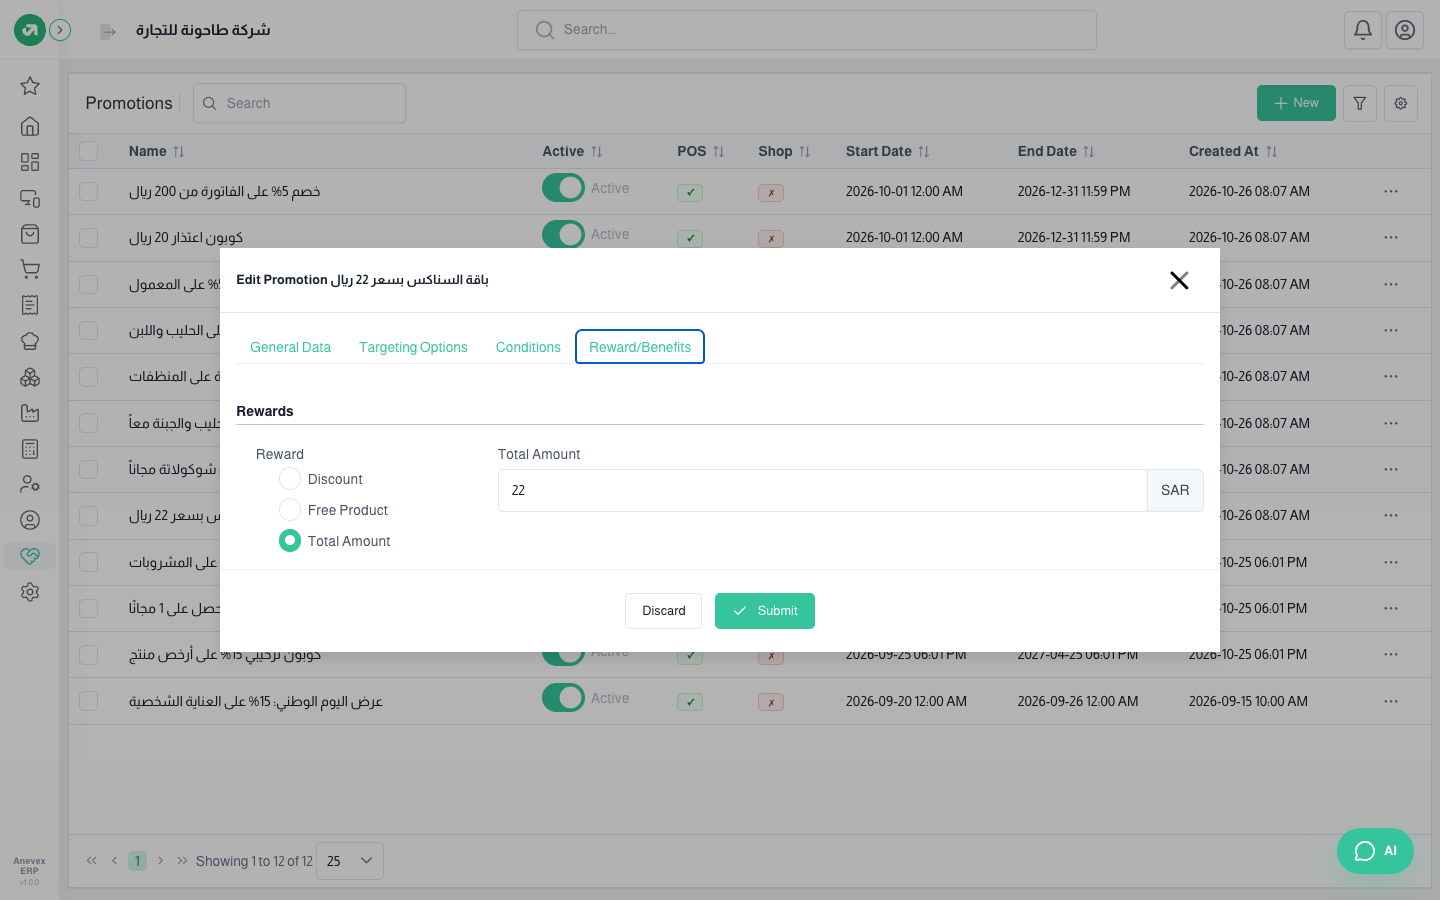The width and height of the screenshot is (1440, 900).
Task: Open the dashboard grid icon in sidebar
Action: click(x=30, y=162)
